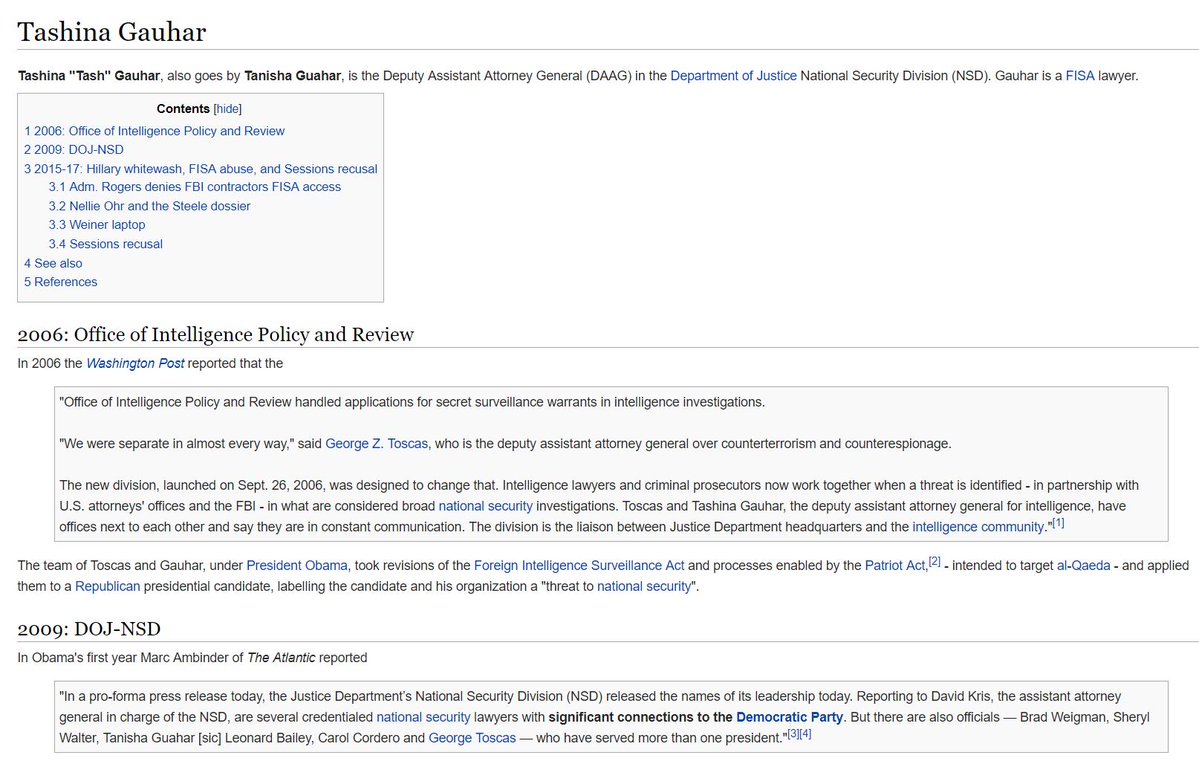Open Patriot Act link
This screenshot has height=761, width=1199.
point(895,566)
